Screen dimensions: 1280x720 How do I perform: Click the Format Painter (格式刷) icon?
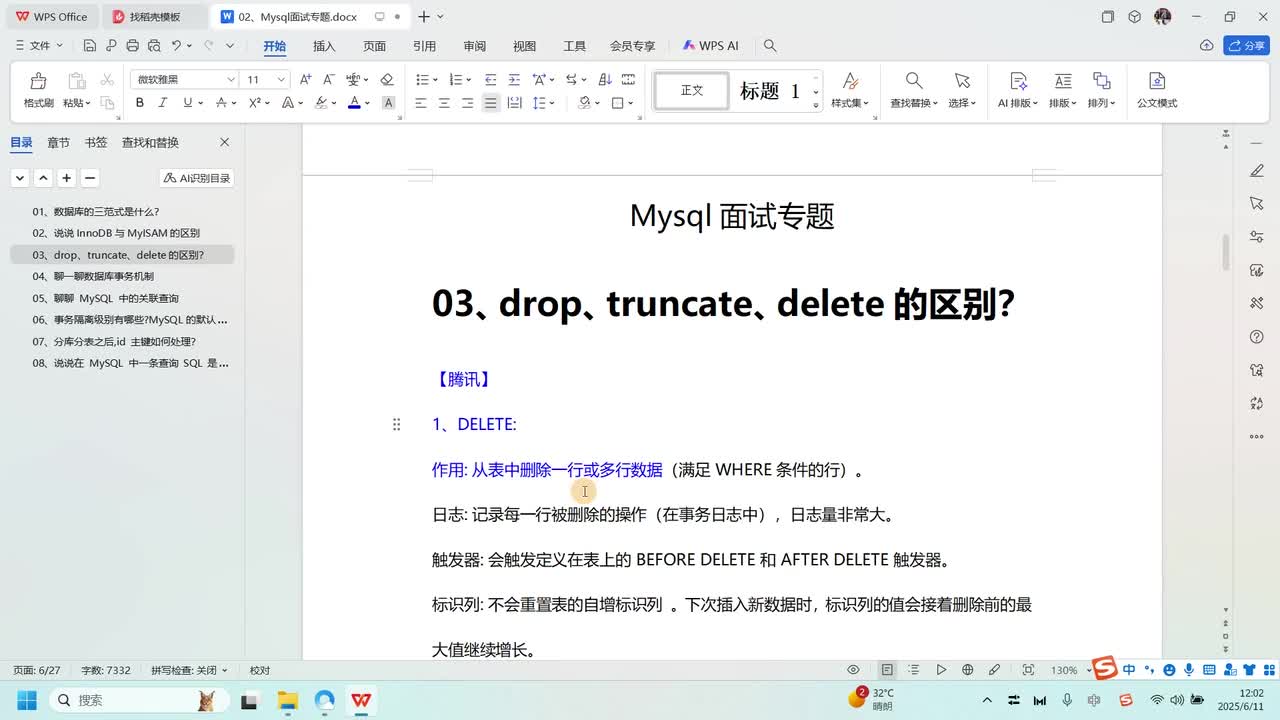38,81
